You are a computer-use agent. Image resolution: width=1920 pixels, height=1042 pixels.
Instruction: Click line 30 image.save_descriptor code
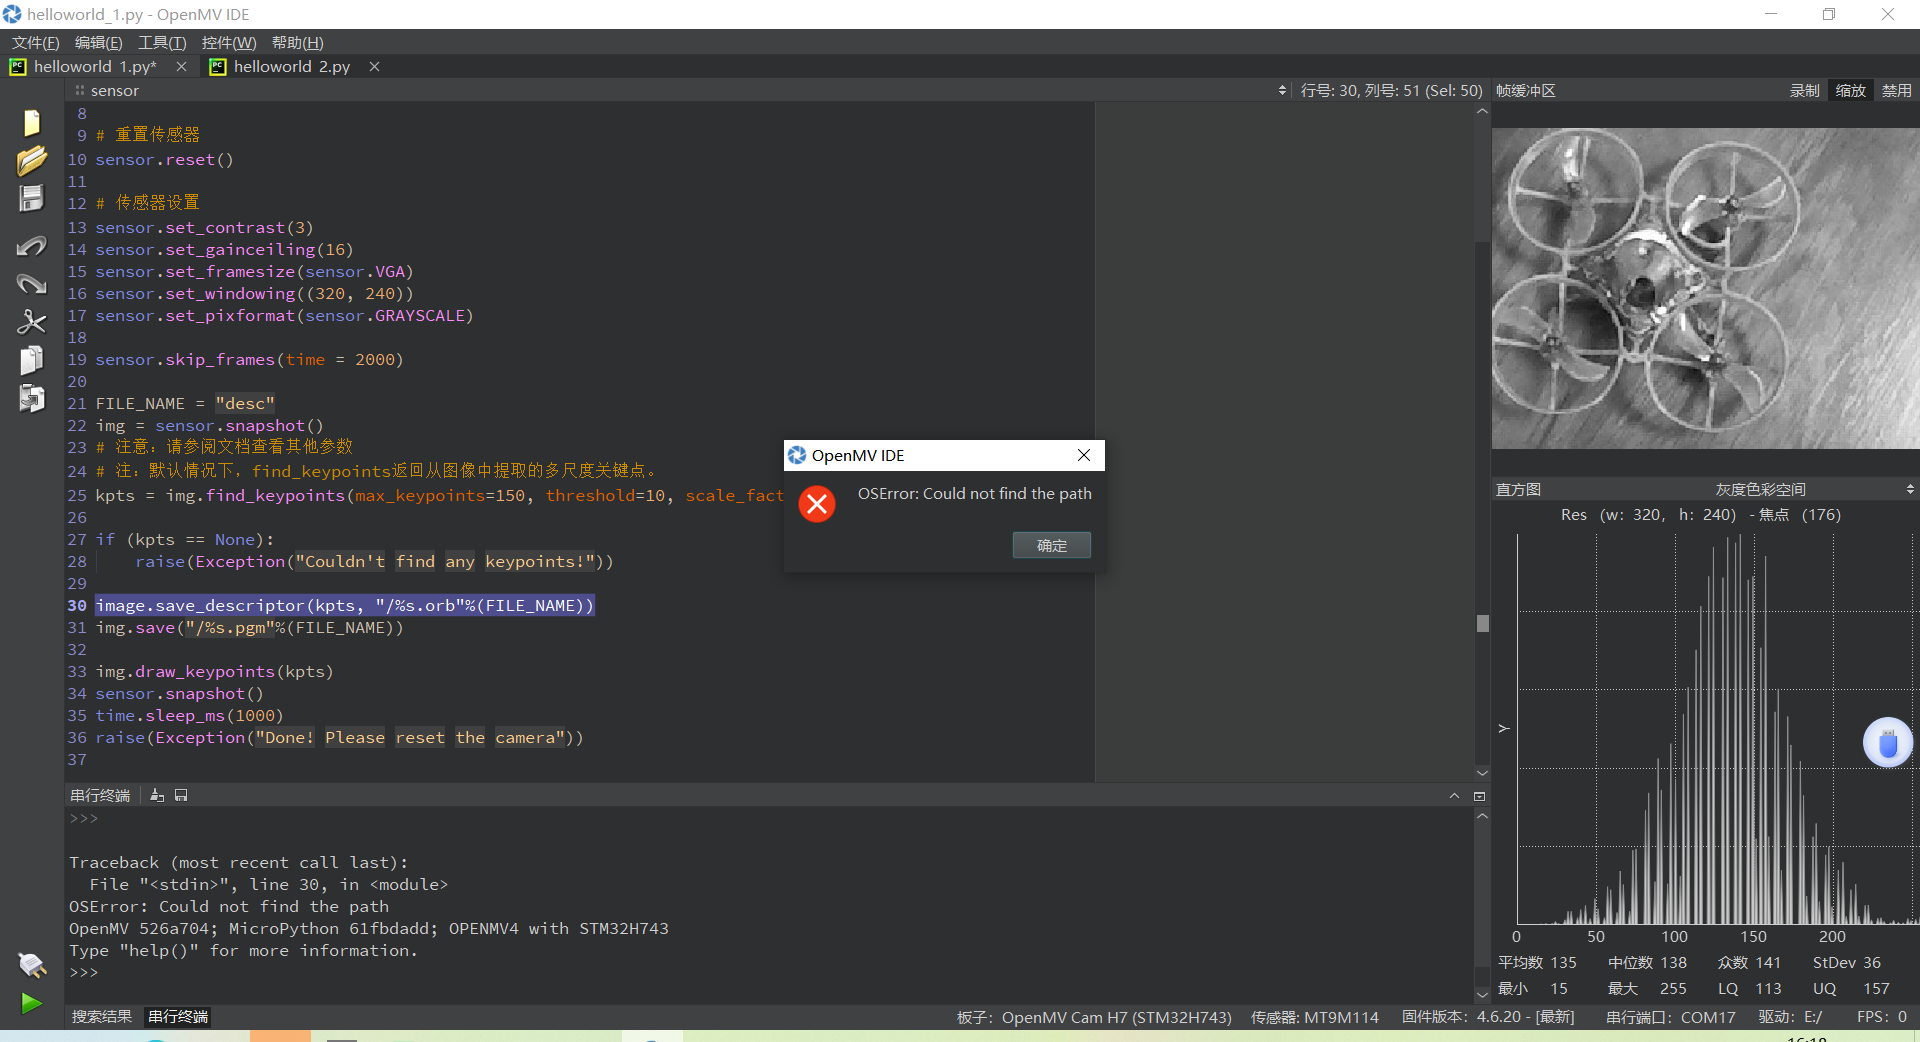click(345, 605)
